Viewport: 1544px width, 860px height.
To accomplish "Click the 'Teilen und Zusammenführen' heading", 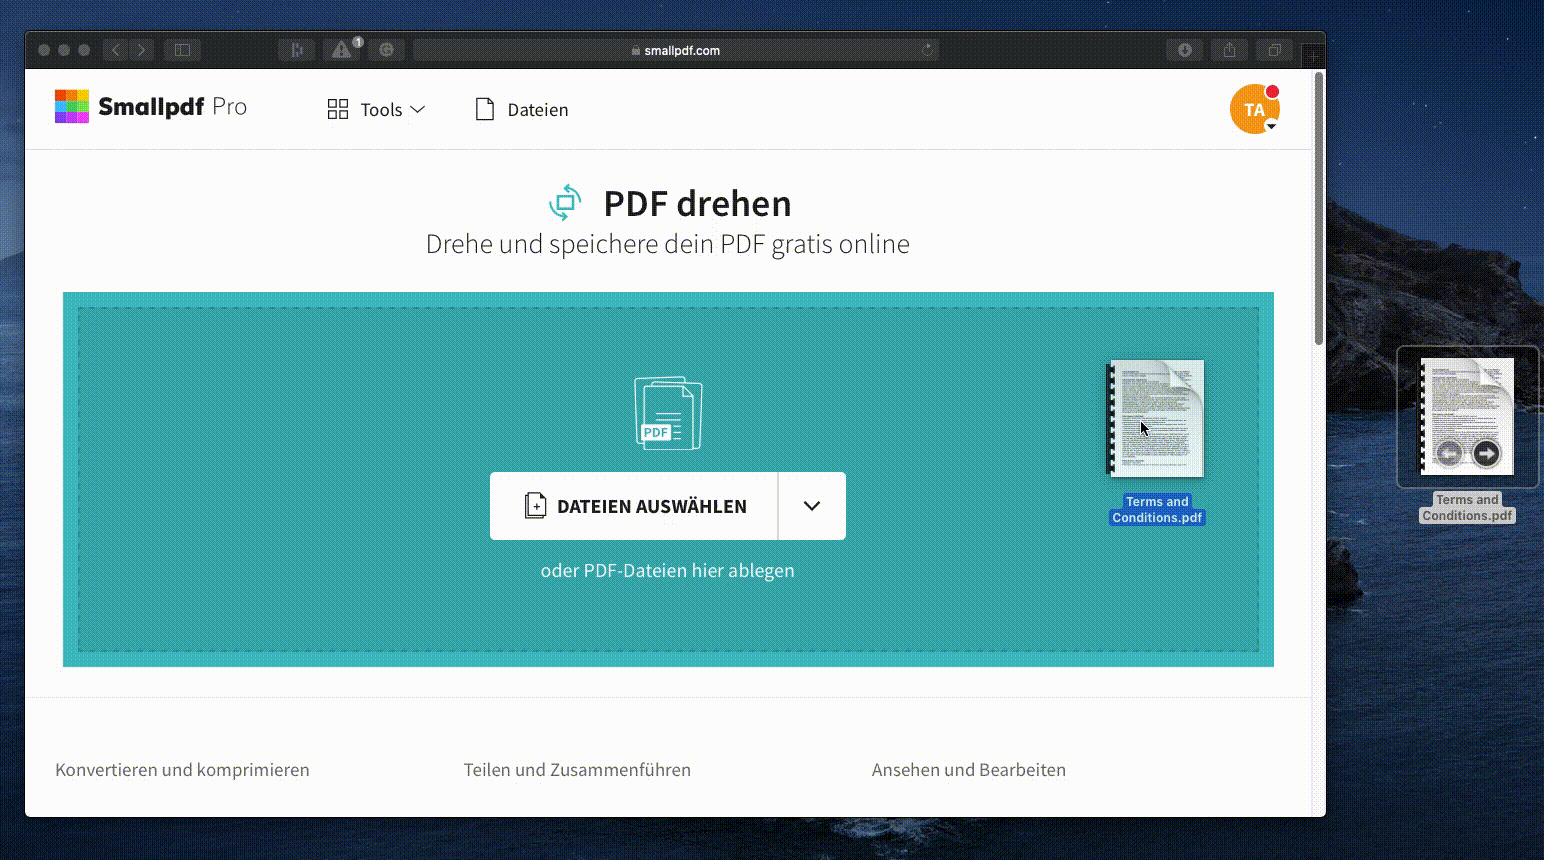I will [577, 770].
